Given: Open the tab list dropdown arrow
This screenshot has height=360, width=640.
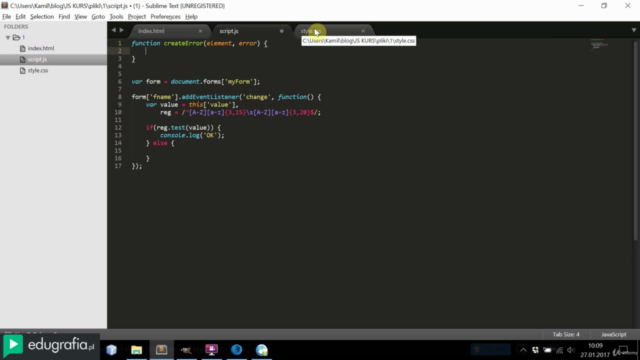Looking at the screenshot, I should point(633,30).
